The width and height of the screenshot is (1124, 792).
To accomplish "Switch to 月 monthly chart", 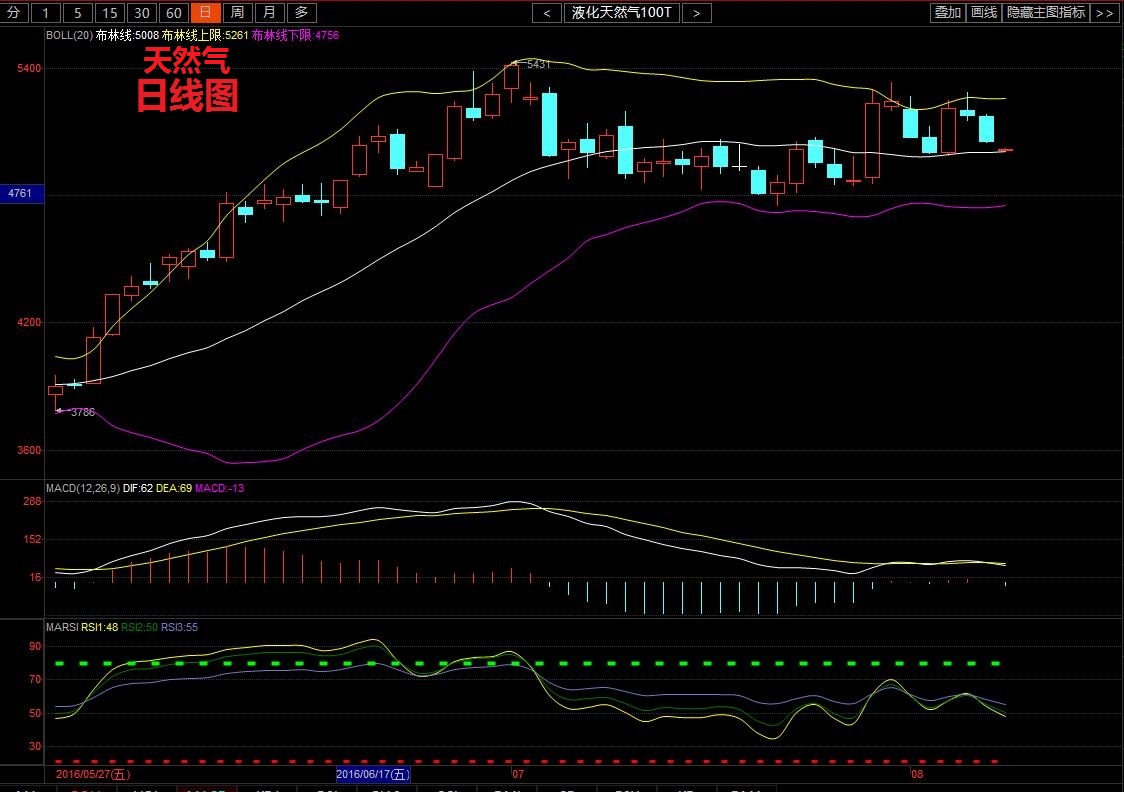I will click(269, 12).
